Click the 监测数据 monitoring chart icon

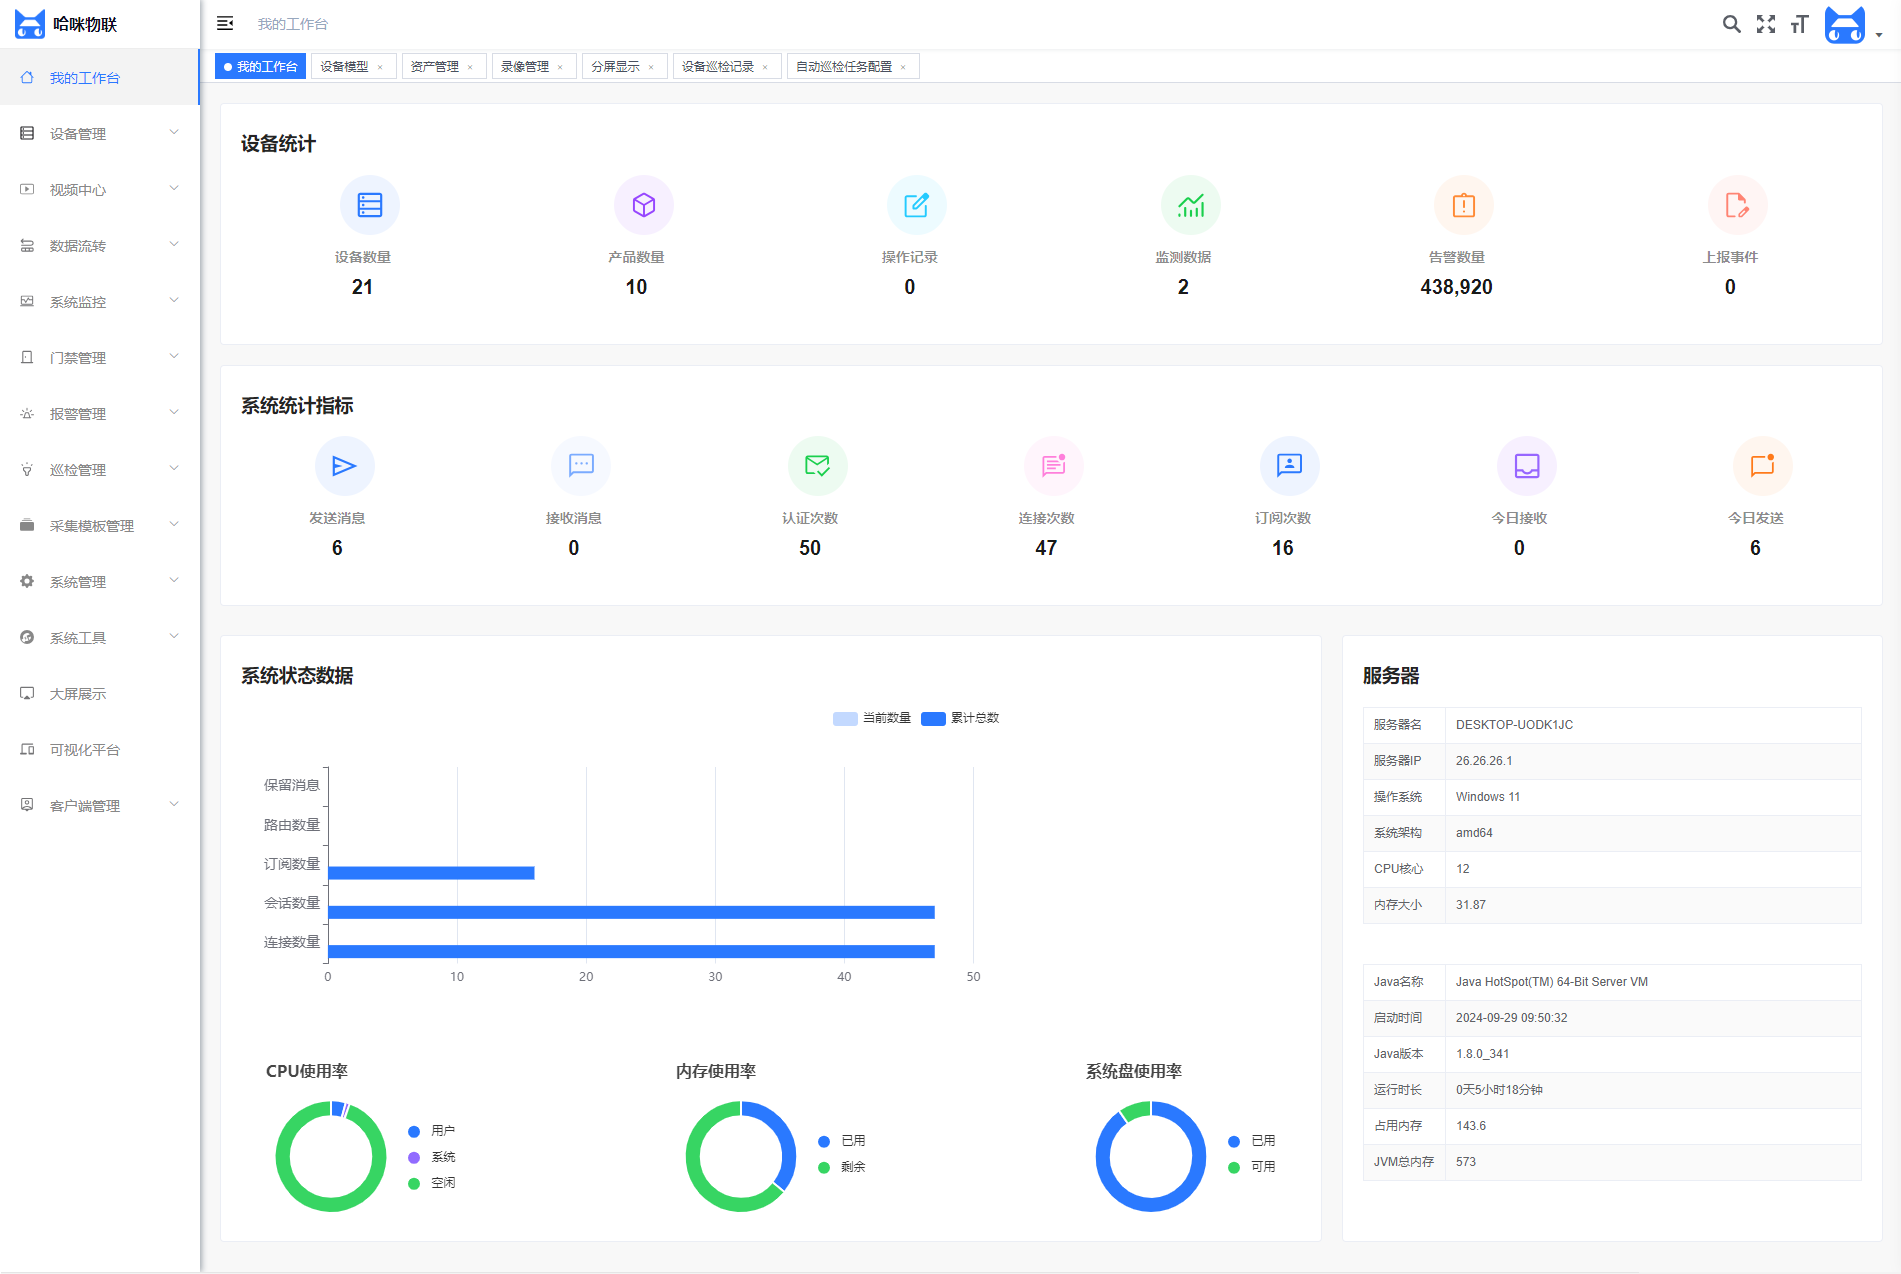pyautogui.click(x=1190, y=205)
